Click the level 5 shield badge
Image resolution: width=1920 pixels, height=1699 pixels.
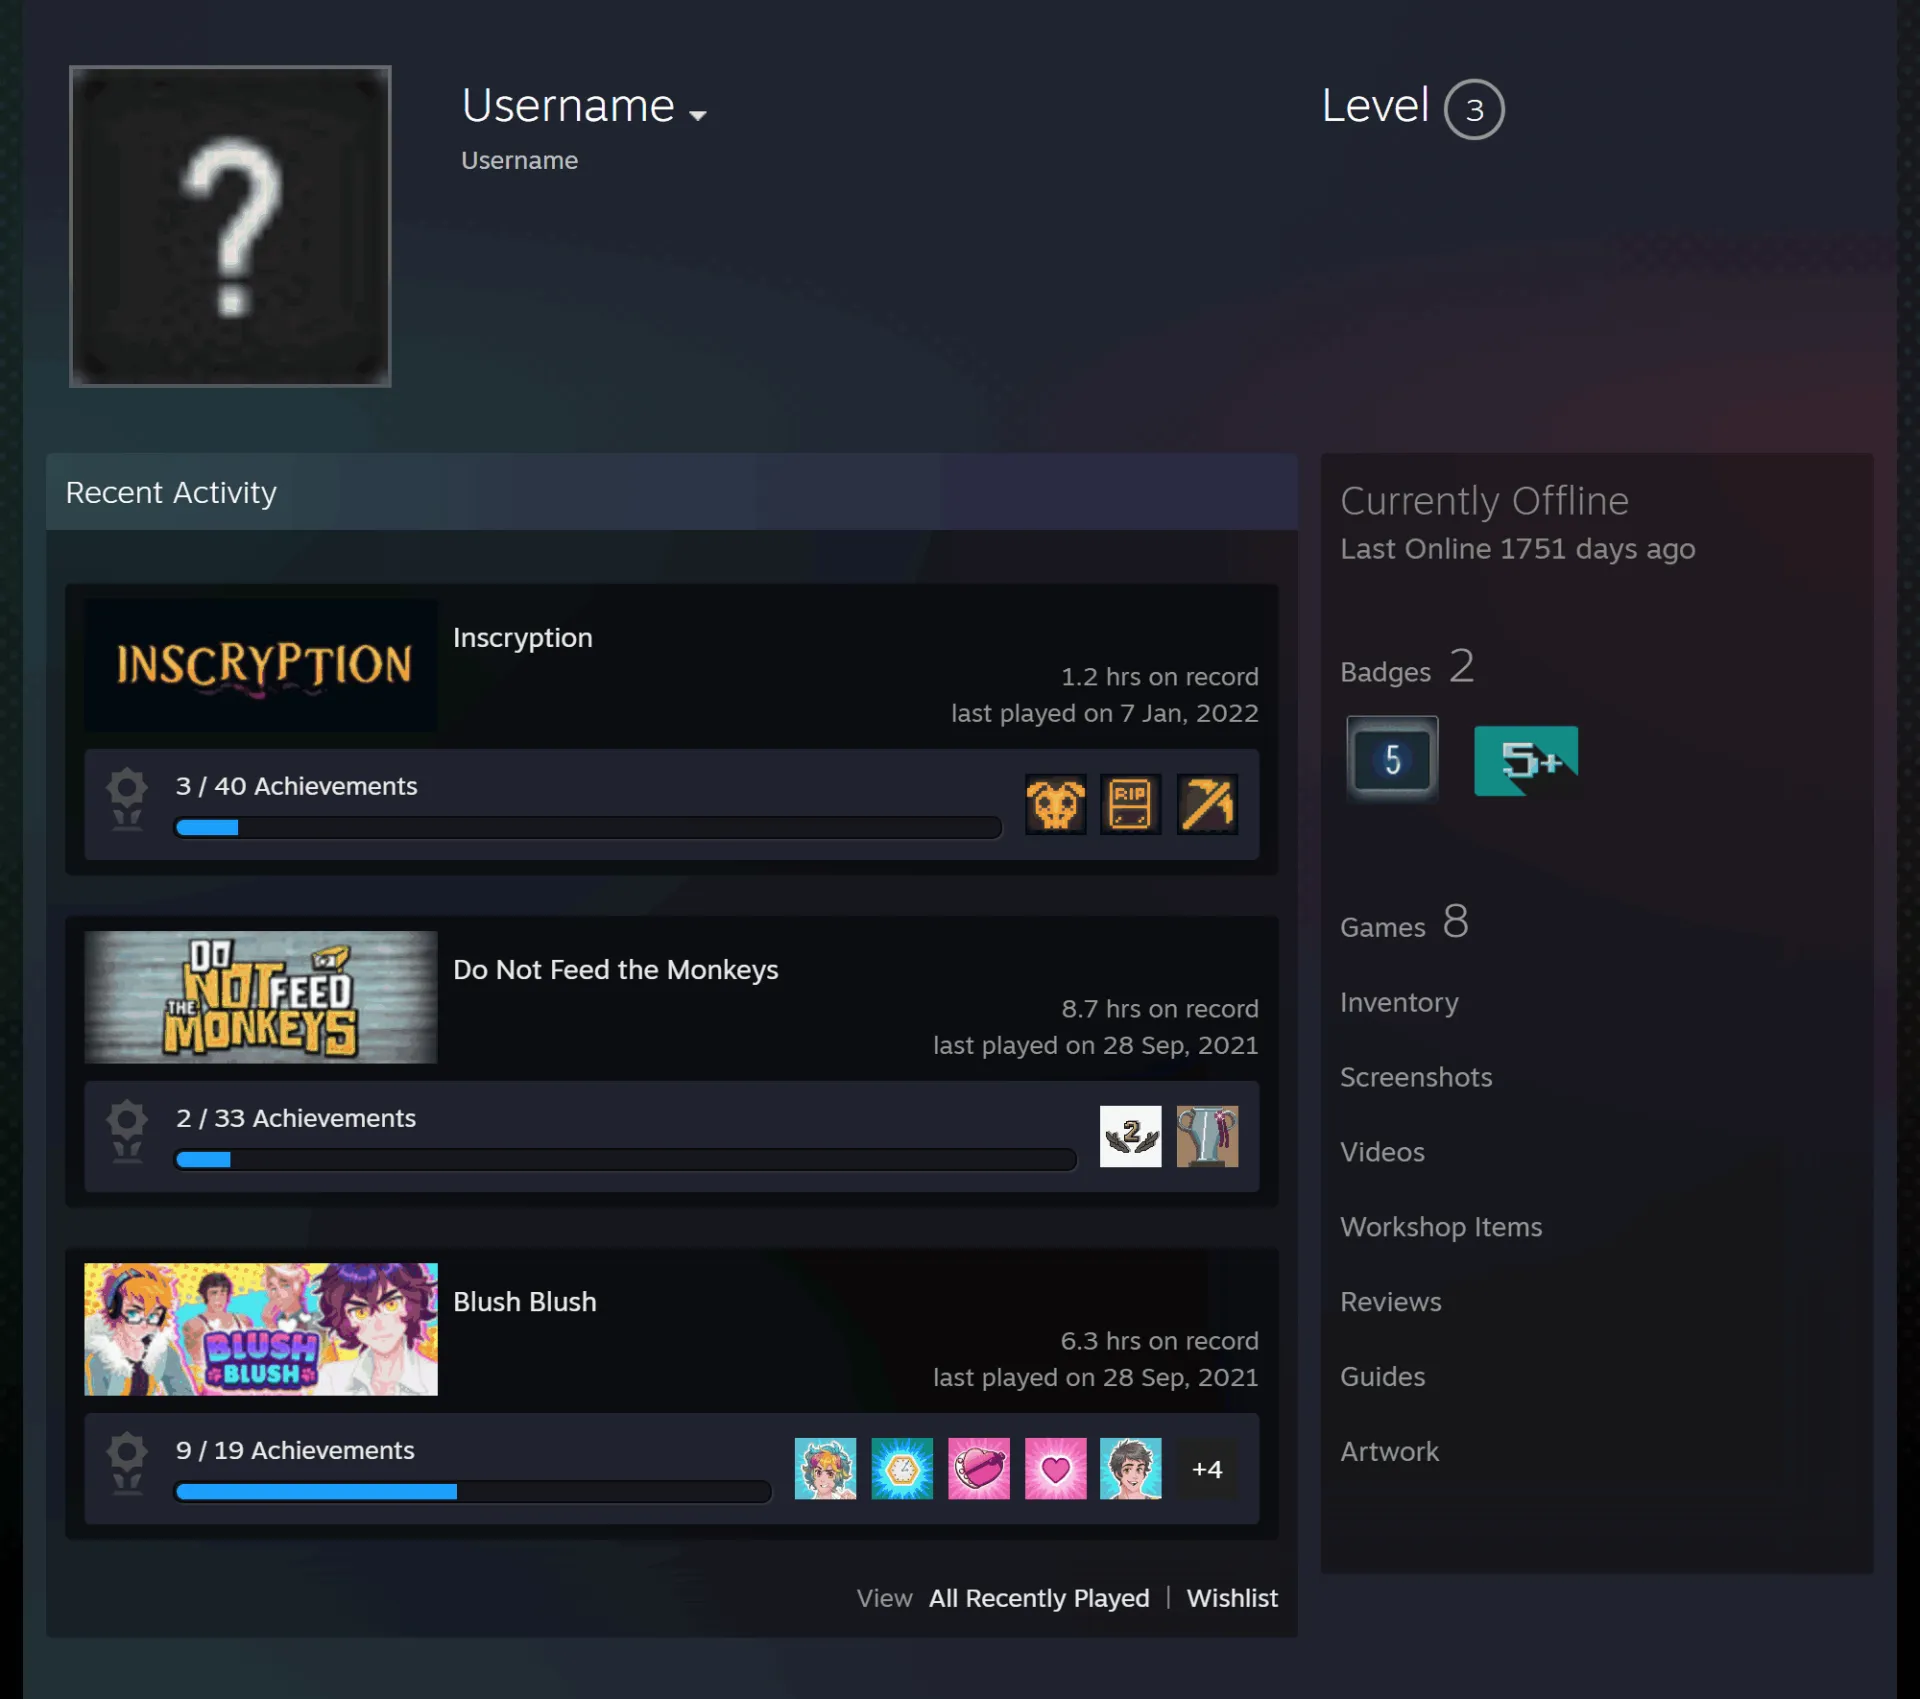[x=1392, y=760]
